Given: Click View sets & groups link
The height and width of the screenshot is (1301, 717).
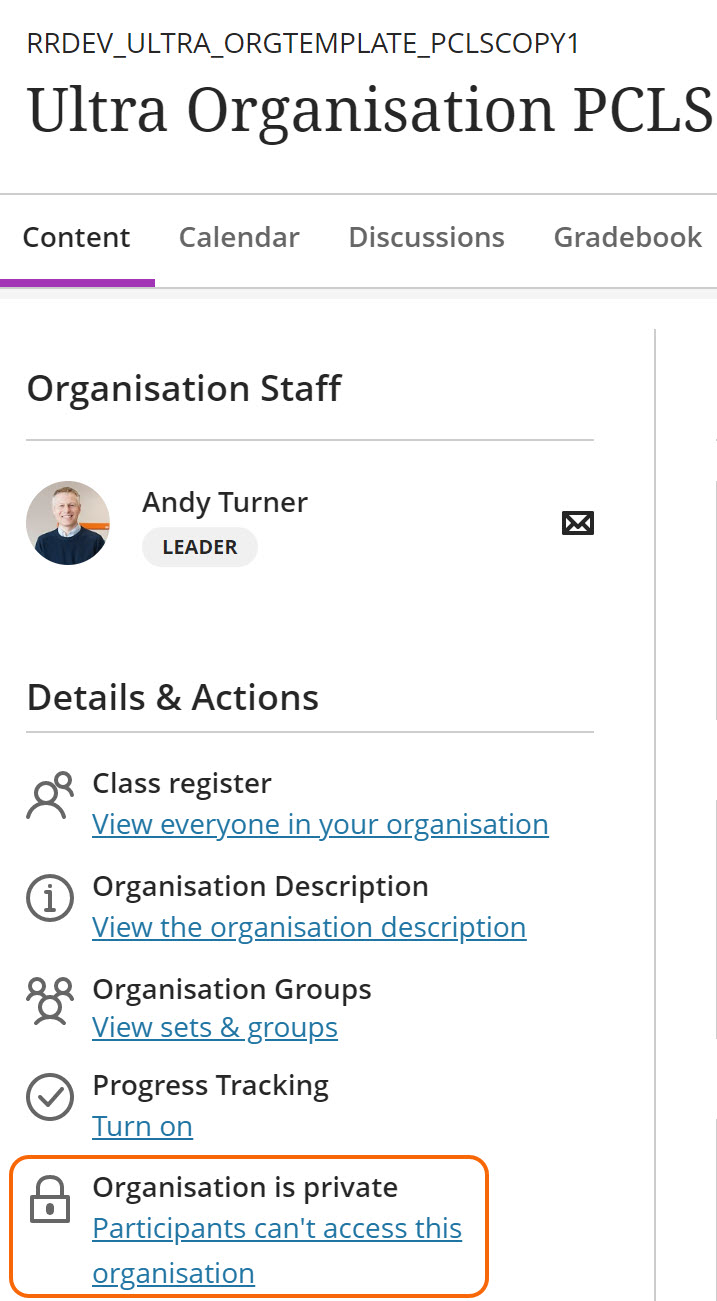Looking at the screenshot, I should click(x=215, y=1027).
